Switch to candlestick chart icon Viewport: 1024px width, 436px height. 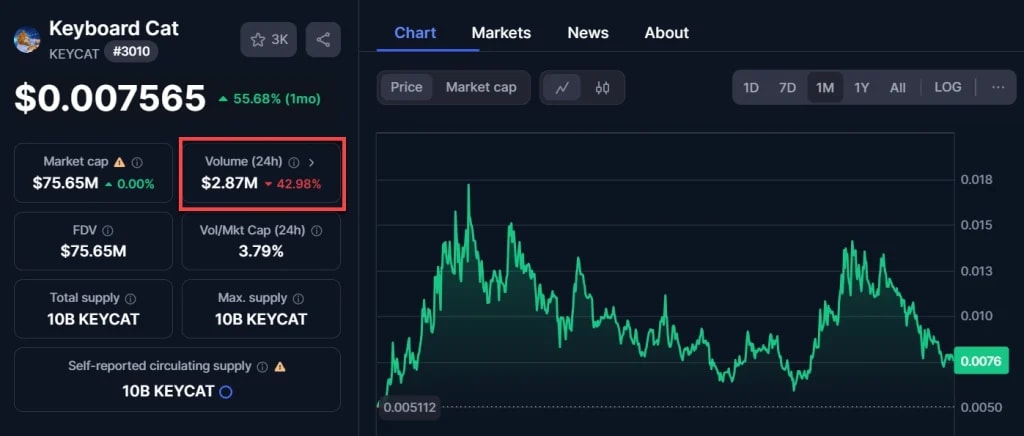(x=602, y=87)
